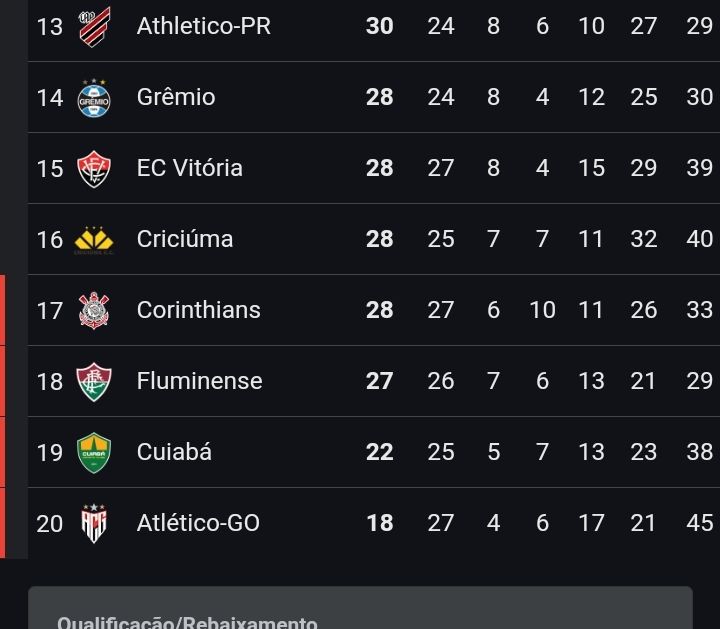720x629 pixels.
Task: Click Atlético-GO's 18 points value
Action: point(379,523)
